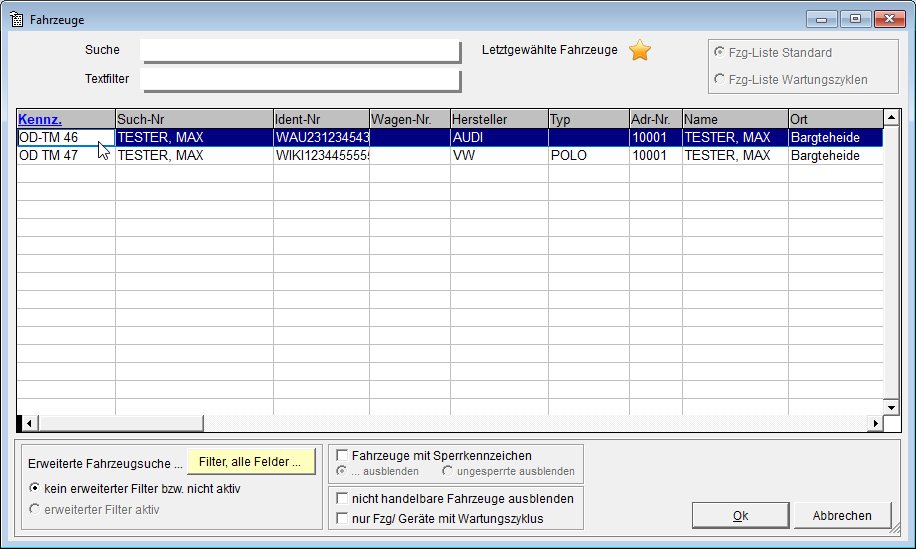The image size is (916, 549).
Task: Click Adr-Nr. 10001 in the AUDI row
Action: (x=655, y=137)
